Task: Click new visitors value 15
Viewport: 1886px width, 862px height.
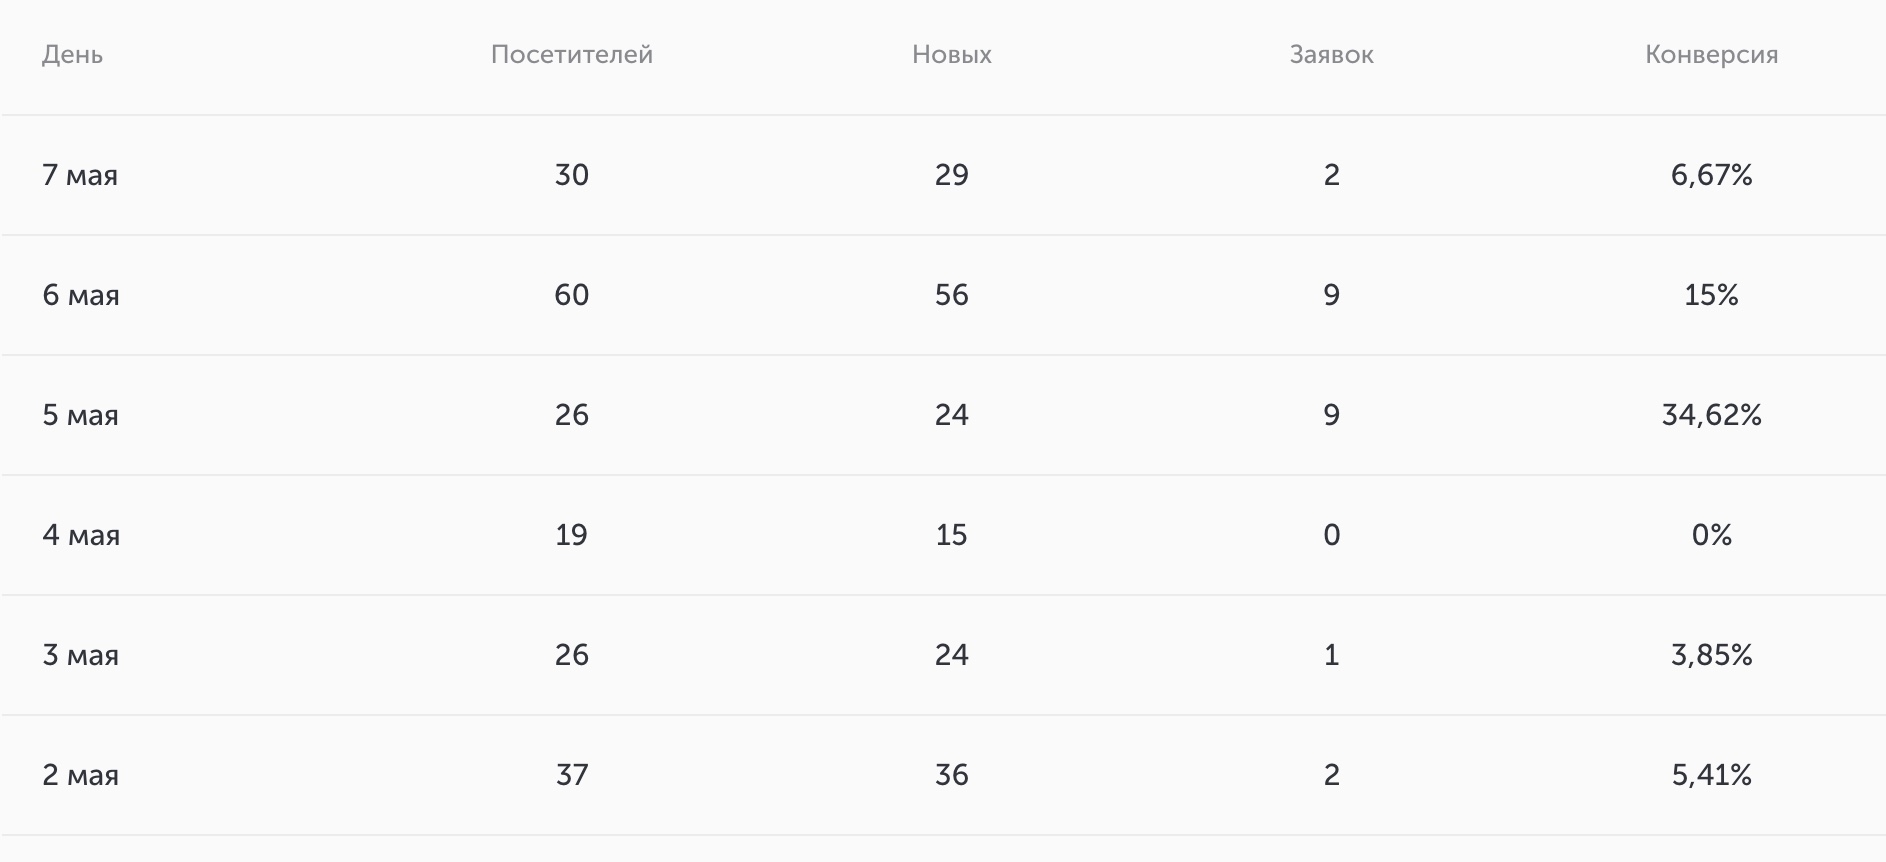Action: [952, 535]
